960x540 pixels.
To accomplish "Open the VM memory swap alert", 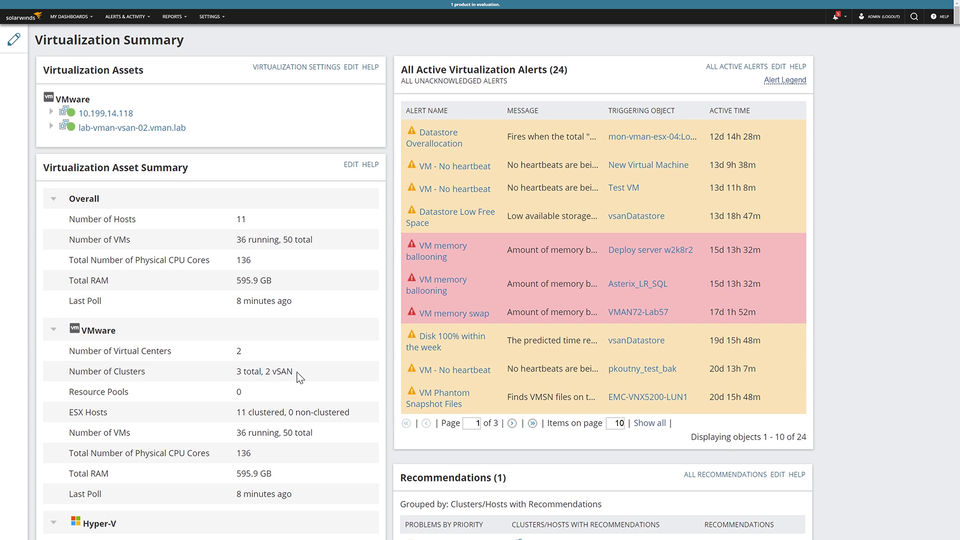I will (454, 313).
